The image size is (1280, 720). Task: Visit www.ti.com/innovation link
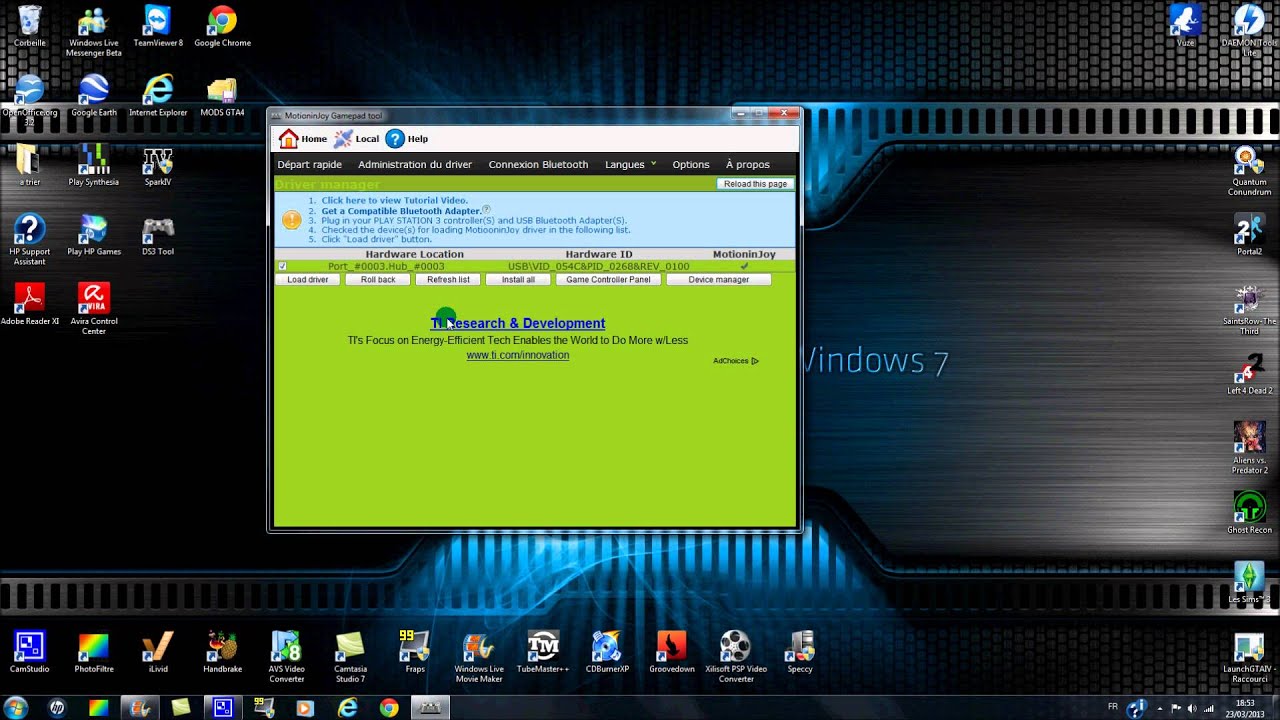click(x=518, y=355)
